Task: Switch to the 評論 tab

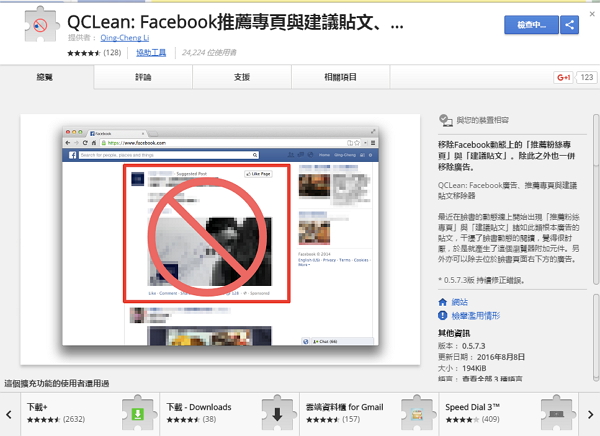Action: 141,77
